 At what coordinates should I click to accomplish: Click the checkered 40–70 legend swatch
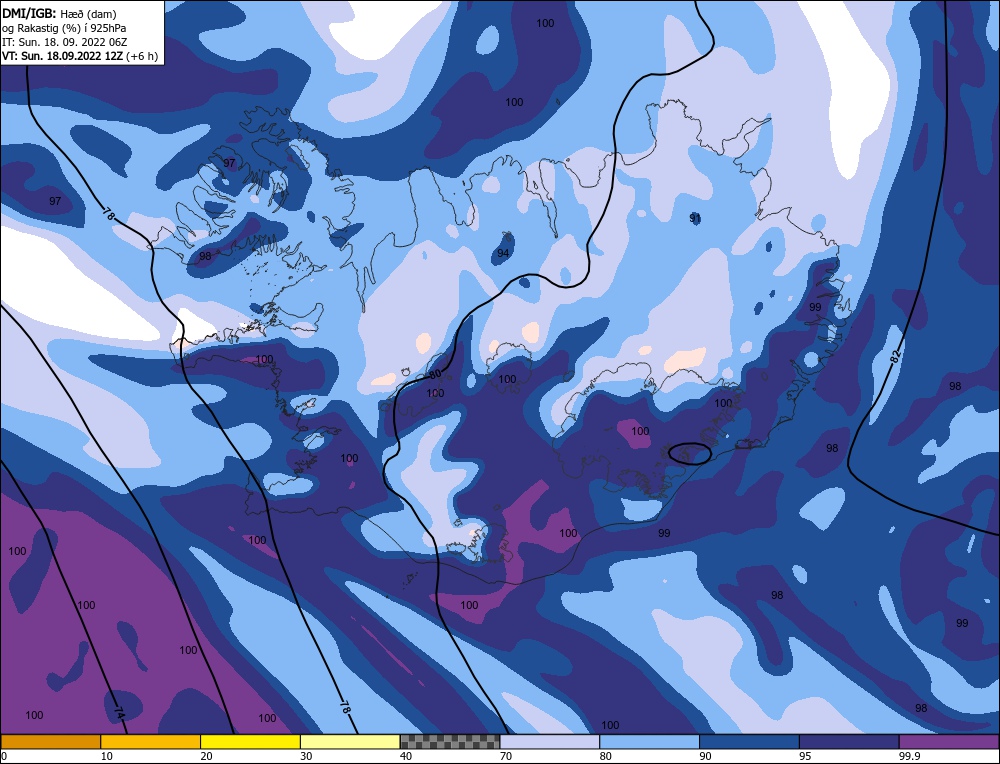[x=450, y=741]
